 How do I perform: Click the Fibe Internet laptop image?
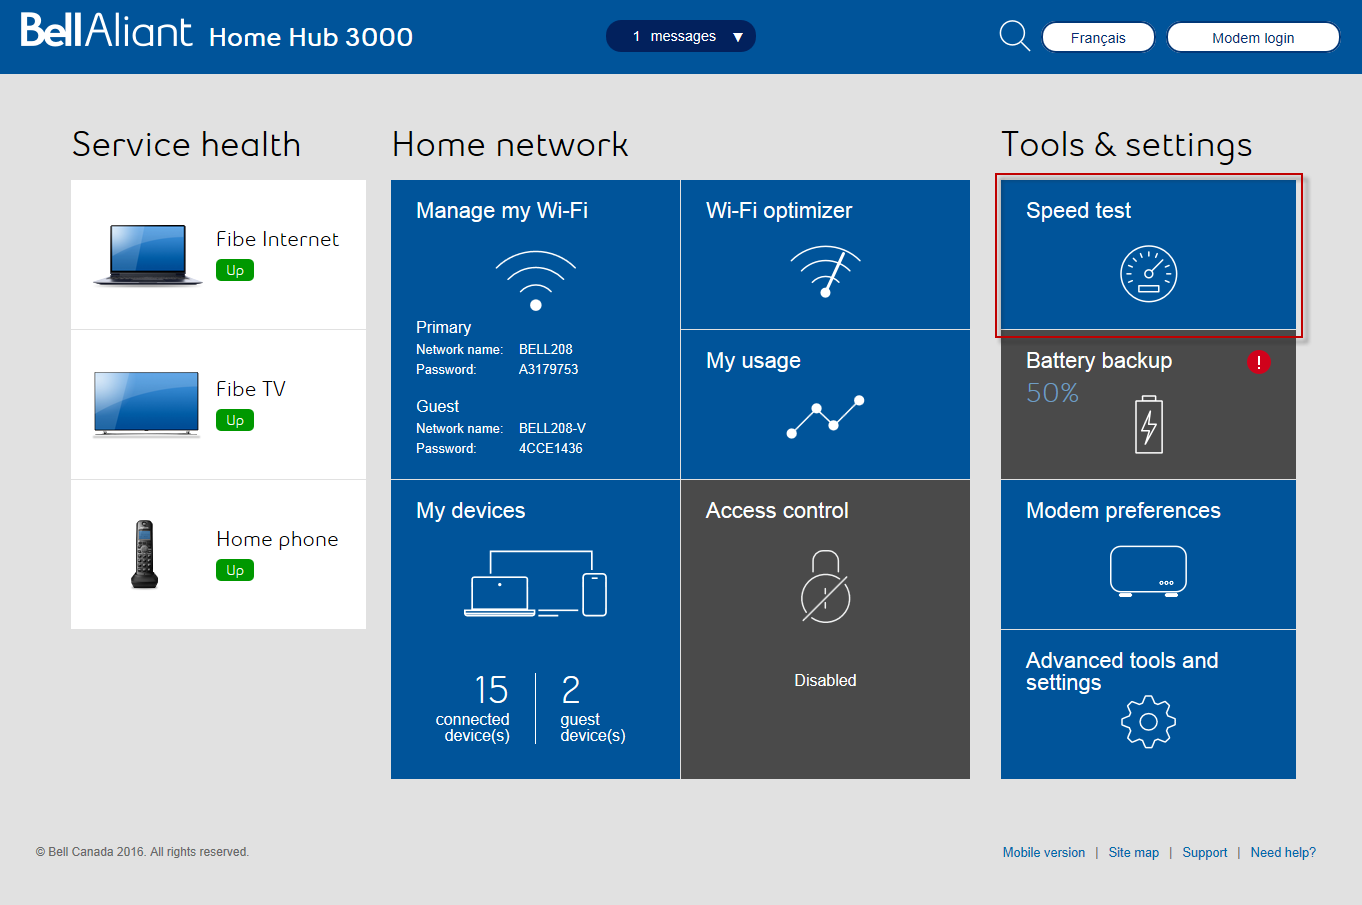tap(148, 255)
